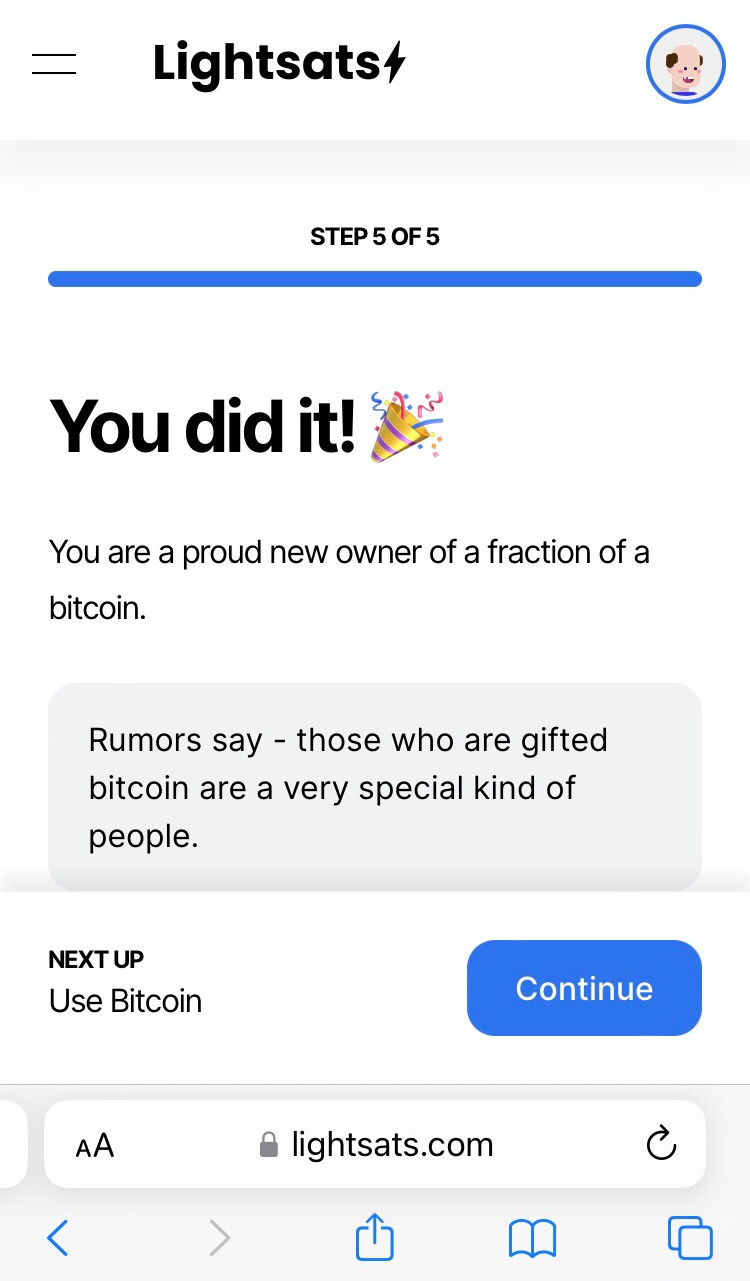Click the "Use Bitcoin" next up label
Screen dimensions: 750x1281
point(126,1001)
